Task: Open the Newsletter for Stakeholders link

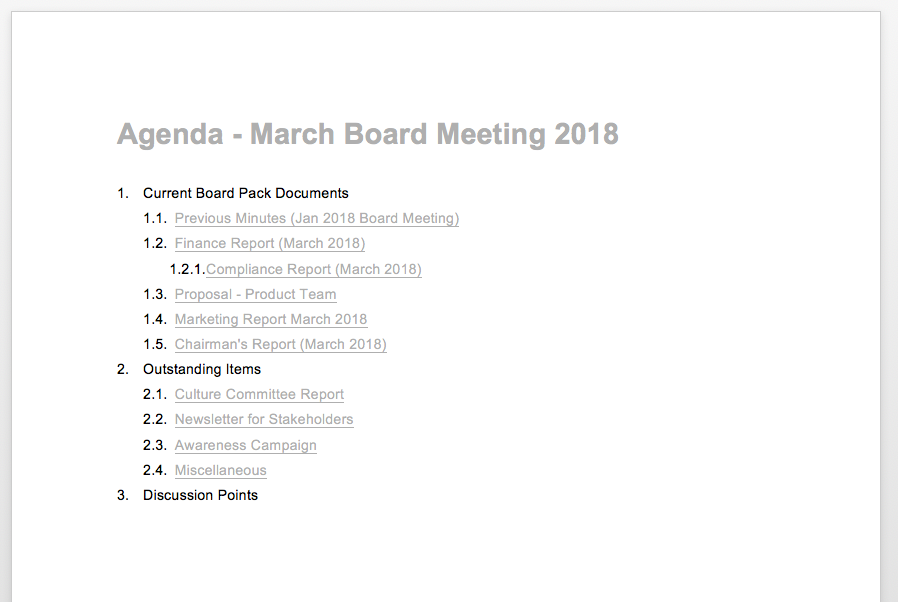Action: (264, 419)
